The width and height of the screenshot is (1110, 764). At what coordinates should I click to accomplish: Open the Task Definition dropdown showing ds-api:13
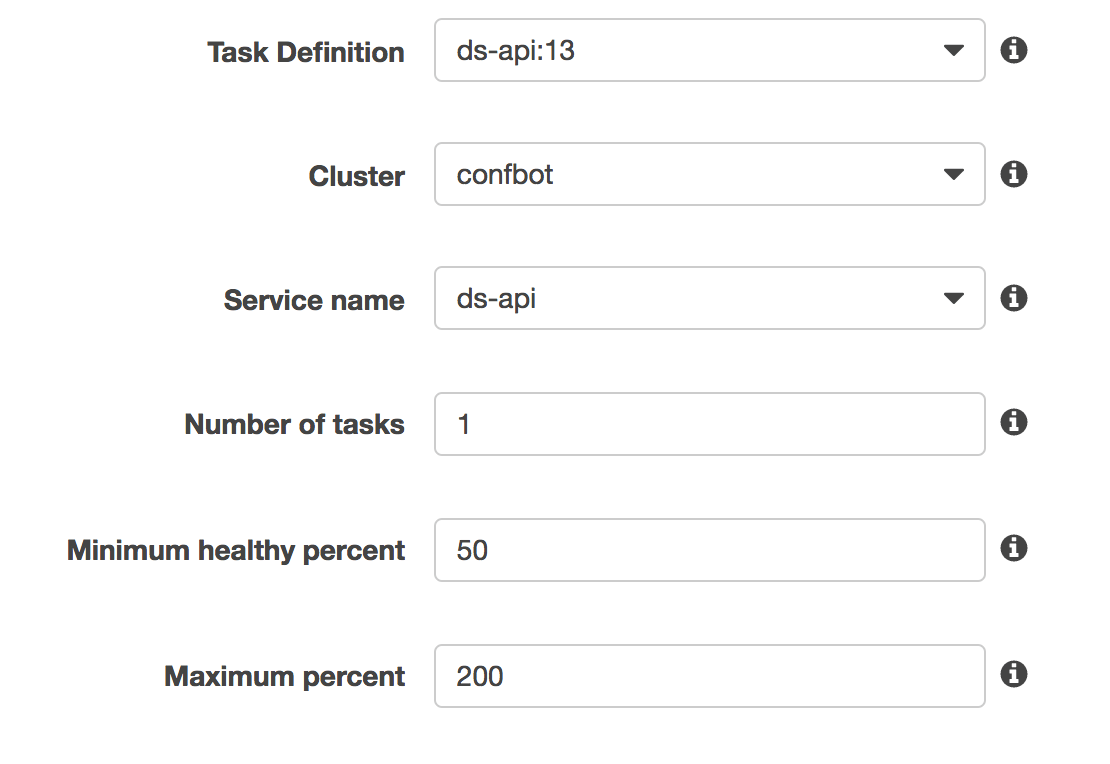[690, 50]
